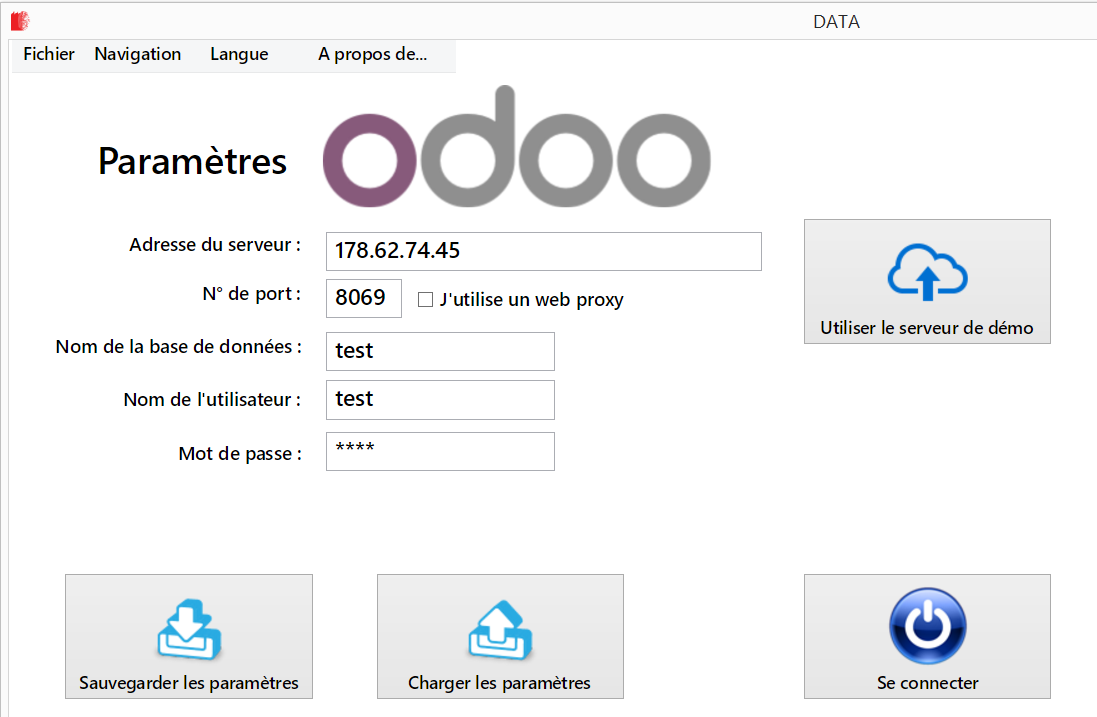
Task: Click the Mot de passe label
Action: (x=241, y=454)
